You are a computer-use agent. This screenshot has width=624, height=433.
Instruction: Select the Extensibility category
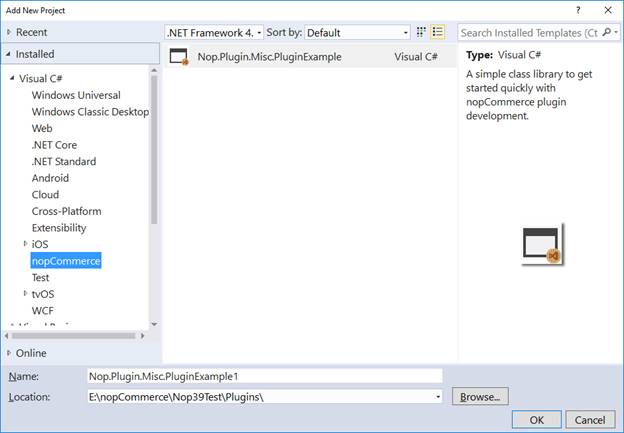[59, 228]
